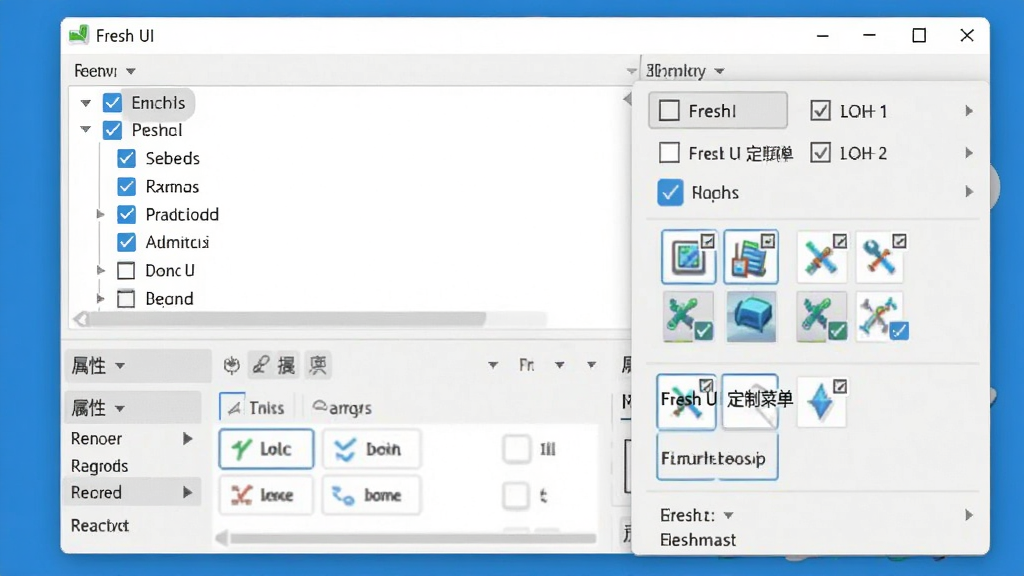The height and width of the screenshot is (576, 1024).
Task: Click the 撮 toolbar icon
Action: 287,365
